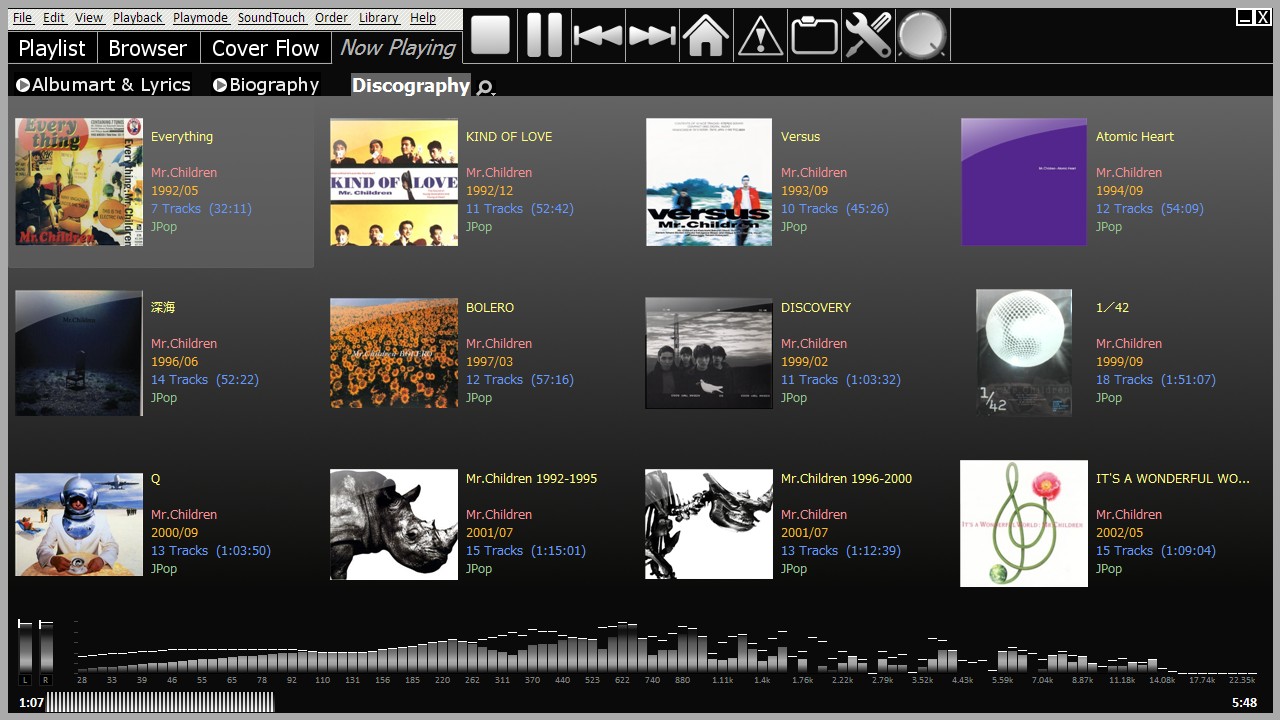Switch to the Cover Flow tab
The image size is (1280, 720).
point(265,48)
